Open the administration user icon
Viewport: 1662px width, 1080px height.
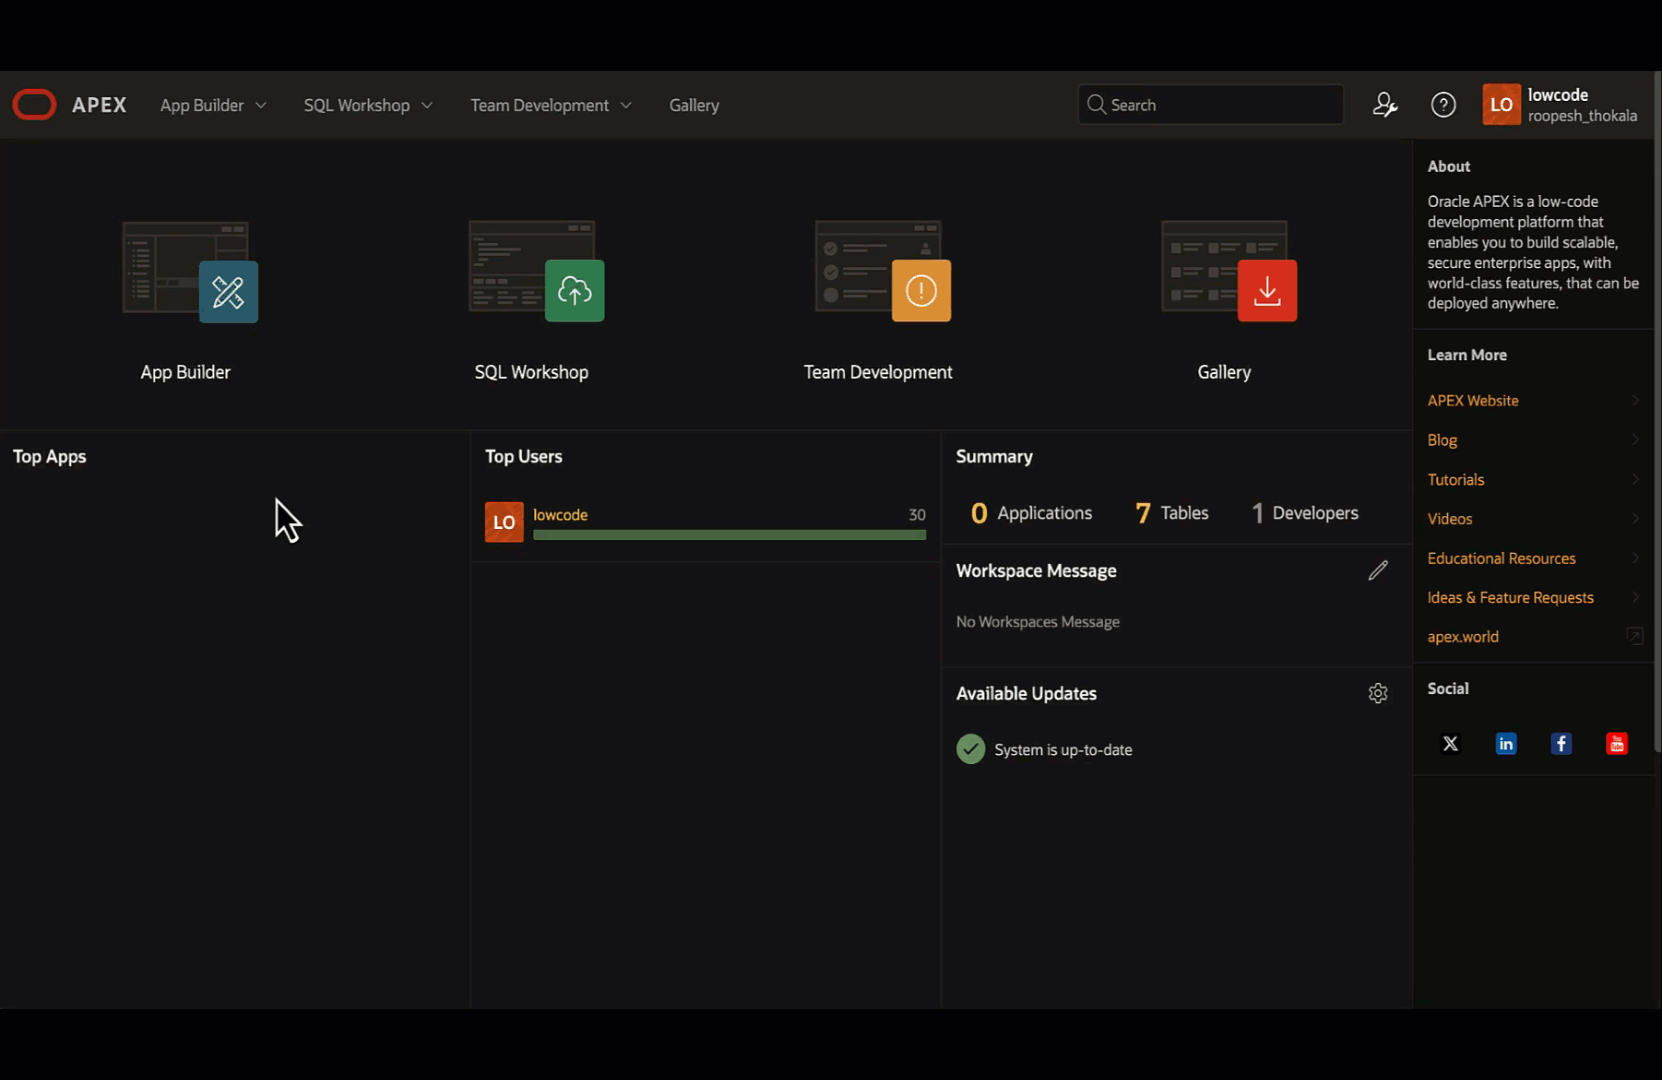coord(1385,105)
